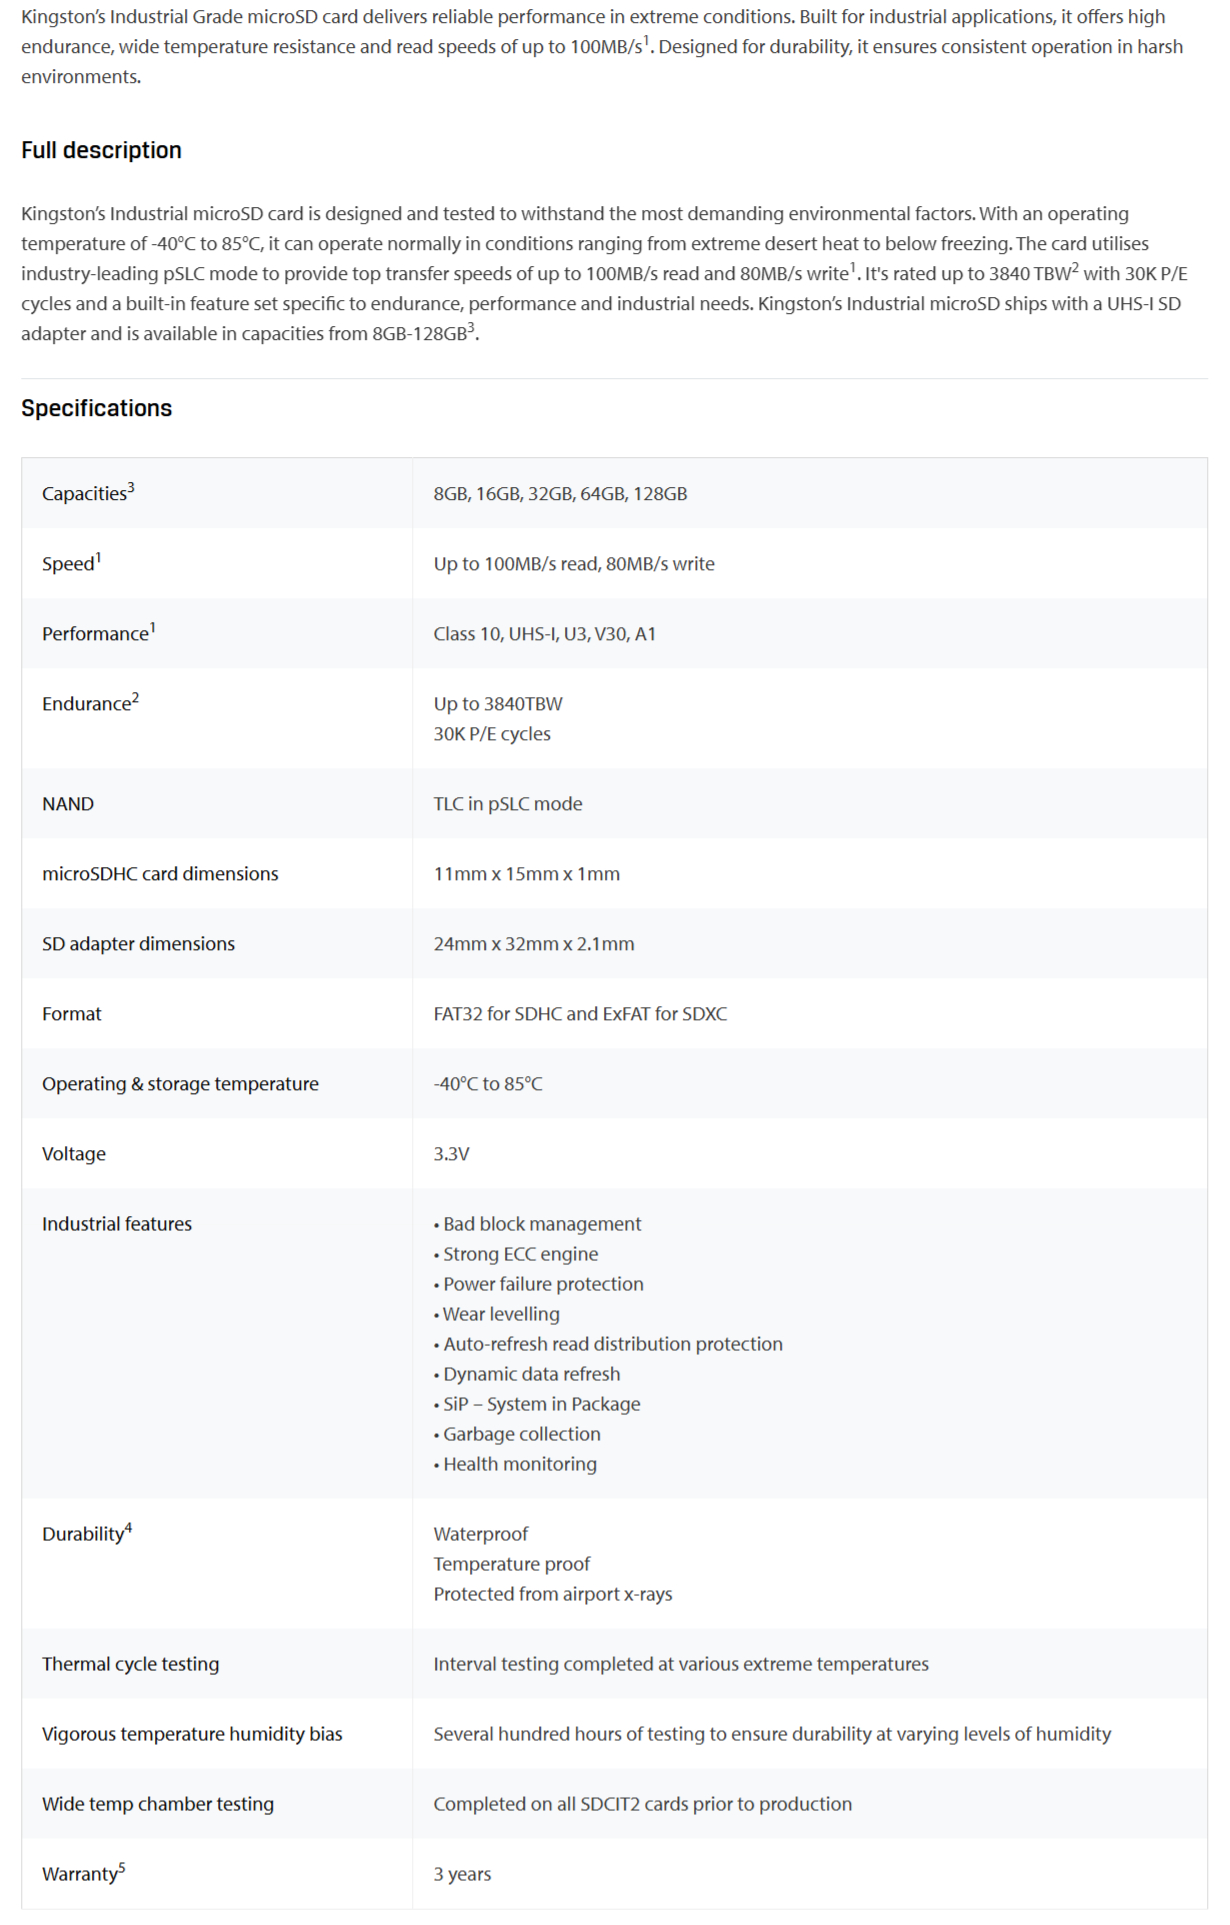Click the Full description heading
This screenshot has height=1925, width=1230.
[101, 150]
